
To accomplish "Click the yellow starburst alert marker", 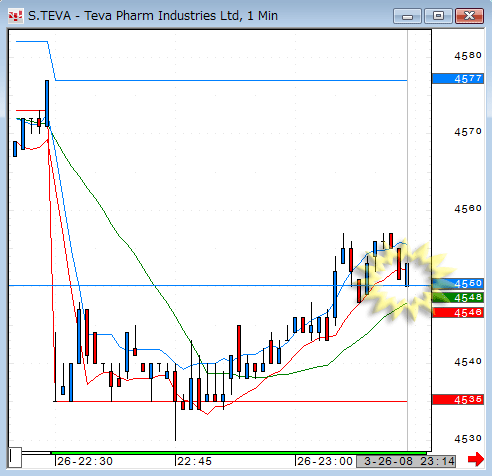I will pyautogui.click(x=405, y=280).
